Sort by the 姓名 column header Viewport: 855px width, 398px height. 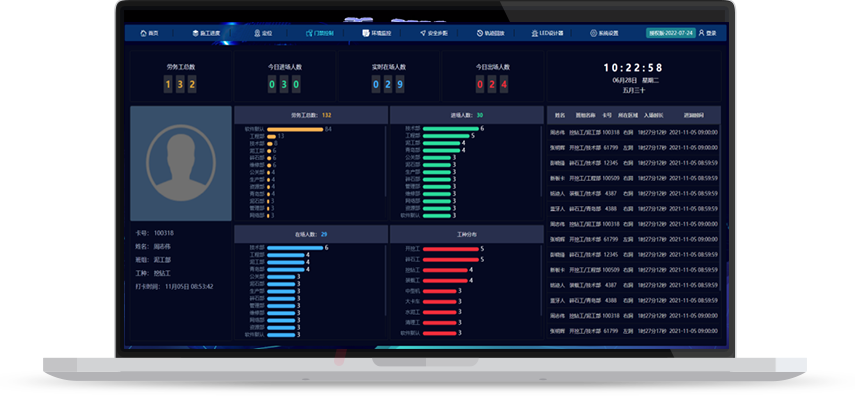click(560, 116)
